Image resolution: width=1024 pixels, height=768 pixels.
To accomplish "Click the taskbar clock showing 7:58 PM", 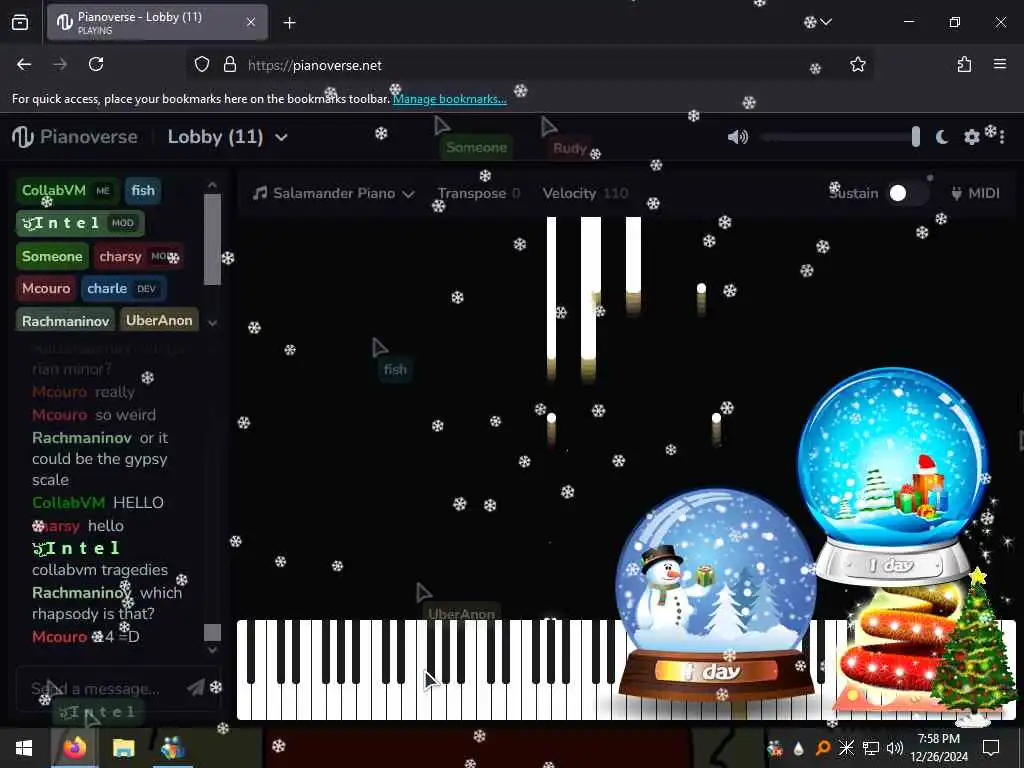I will point(938,748).
